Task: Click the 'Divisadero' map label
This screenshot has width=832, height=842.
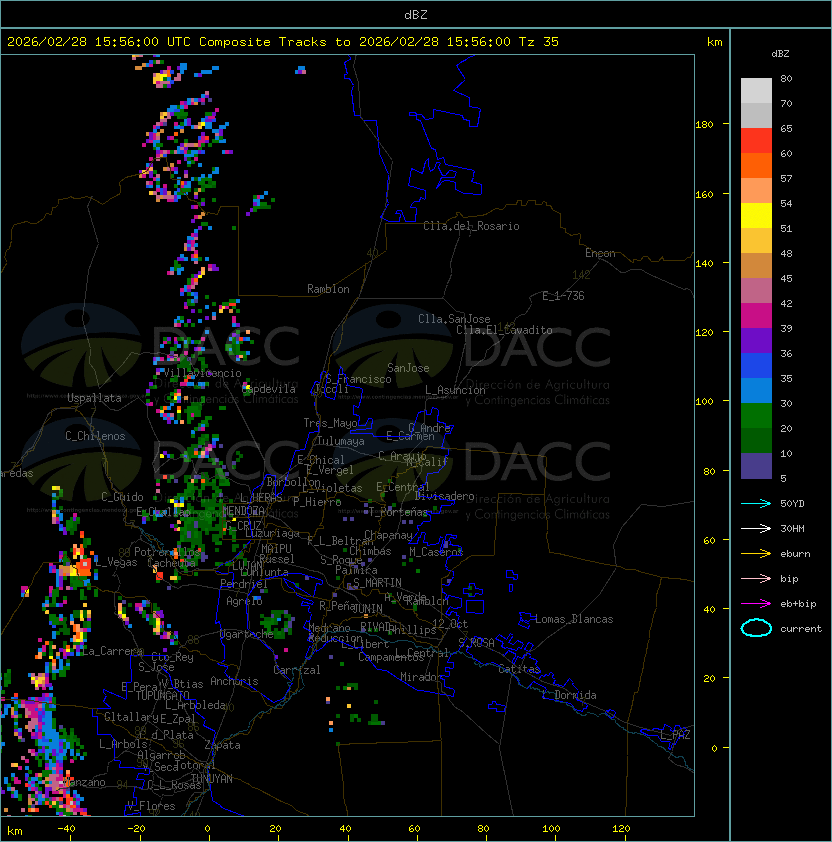Action: coord(445,496)
